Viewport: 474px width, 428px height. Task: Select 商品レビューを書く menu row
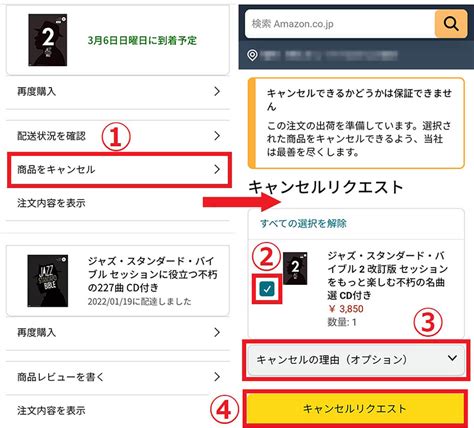click(x=119, y=377)
